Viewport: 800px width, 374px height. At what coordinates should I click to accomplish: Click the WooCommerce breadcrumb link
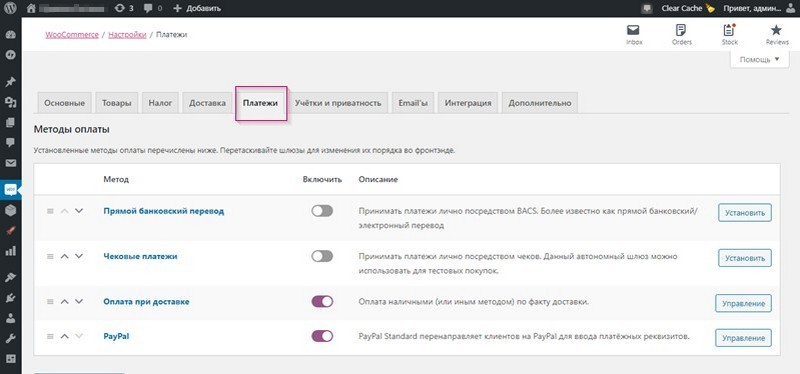point(72,35)
